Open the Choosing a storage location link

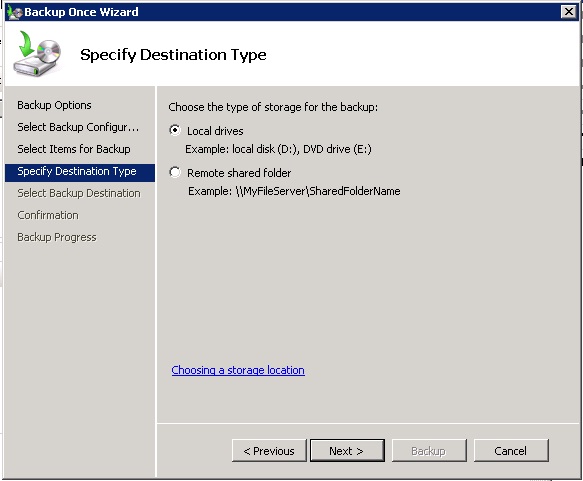coord(238,370)
